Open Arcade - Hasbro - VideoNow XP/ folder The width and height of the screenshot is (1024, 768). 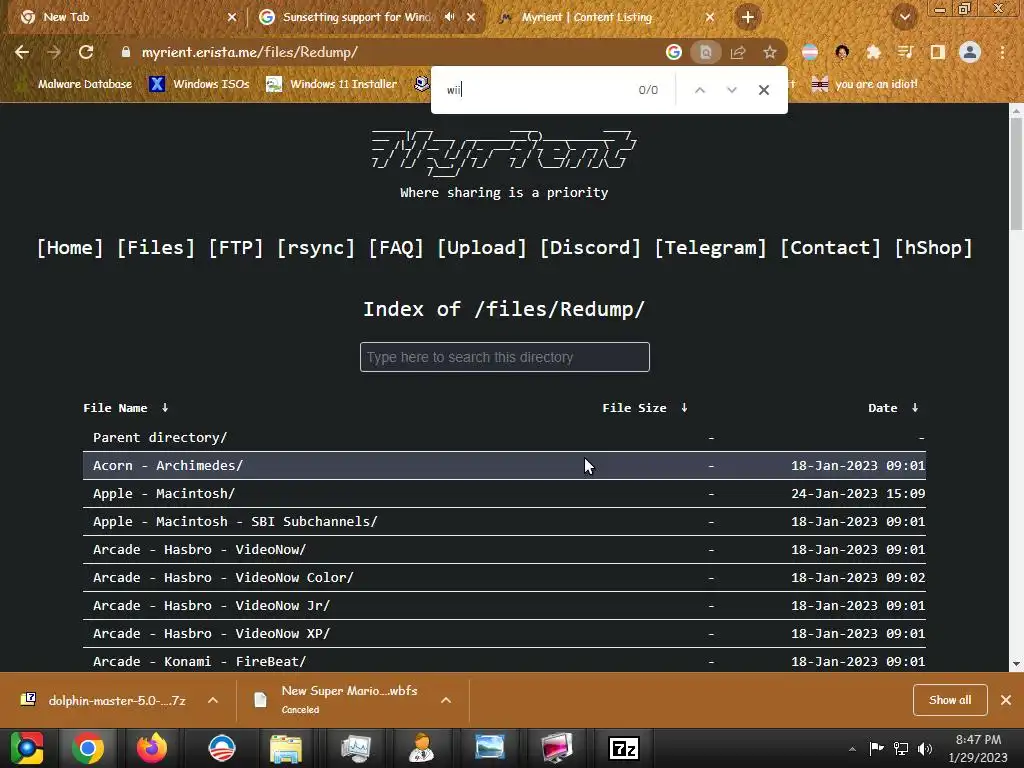click(212, 634)
